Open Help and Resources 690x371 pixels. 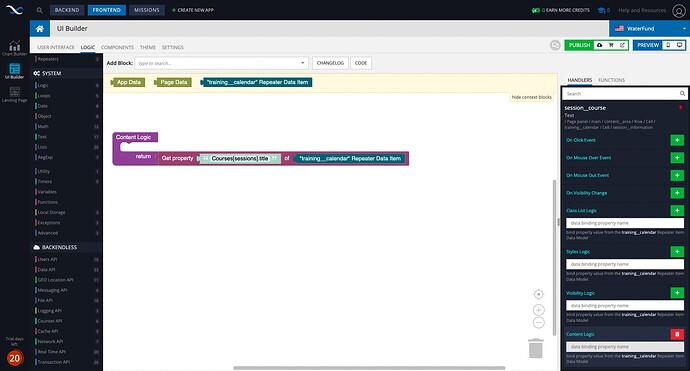[642, 10]
